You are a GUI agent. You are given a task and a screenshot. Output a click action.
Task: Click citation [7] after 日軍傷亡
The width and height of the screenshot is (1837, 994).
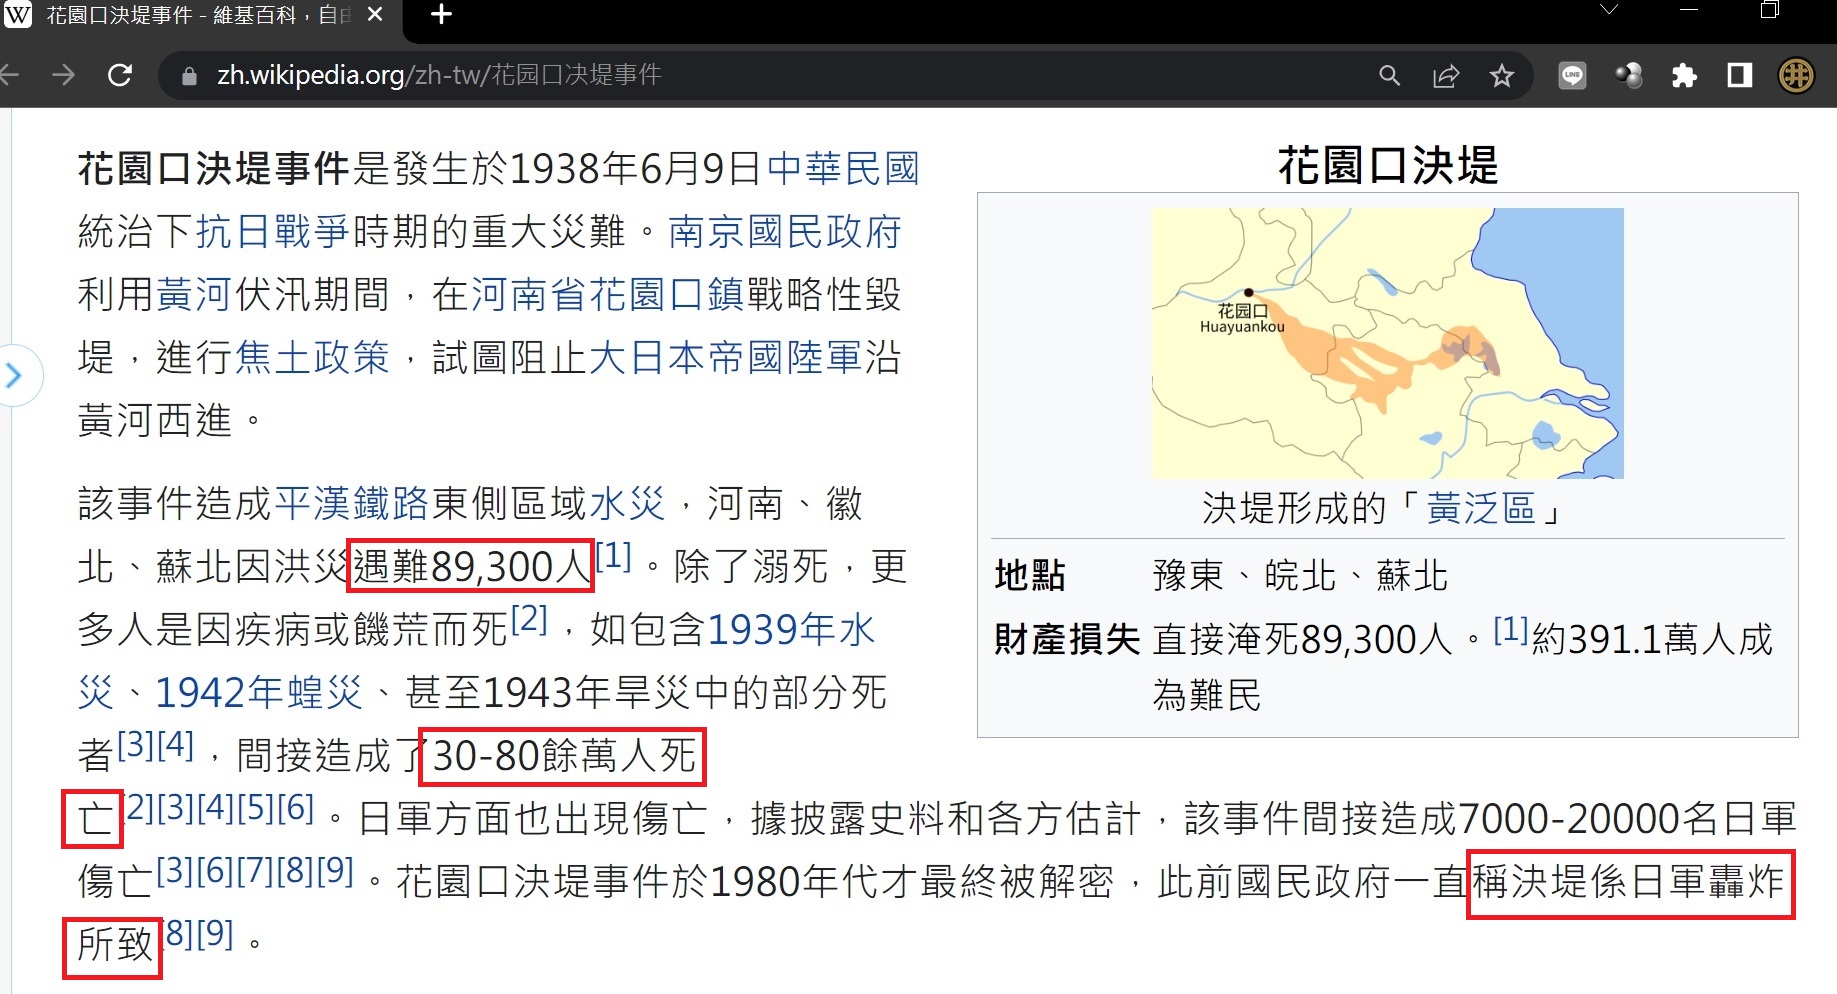(x=256, y=870)
